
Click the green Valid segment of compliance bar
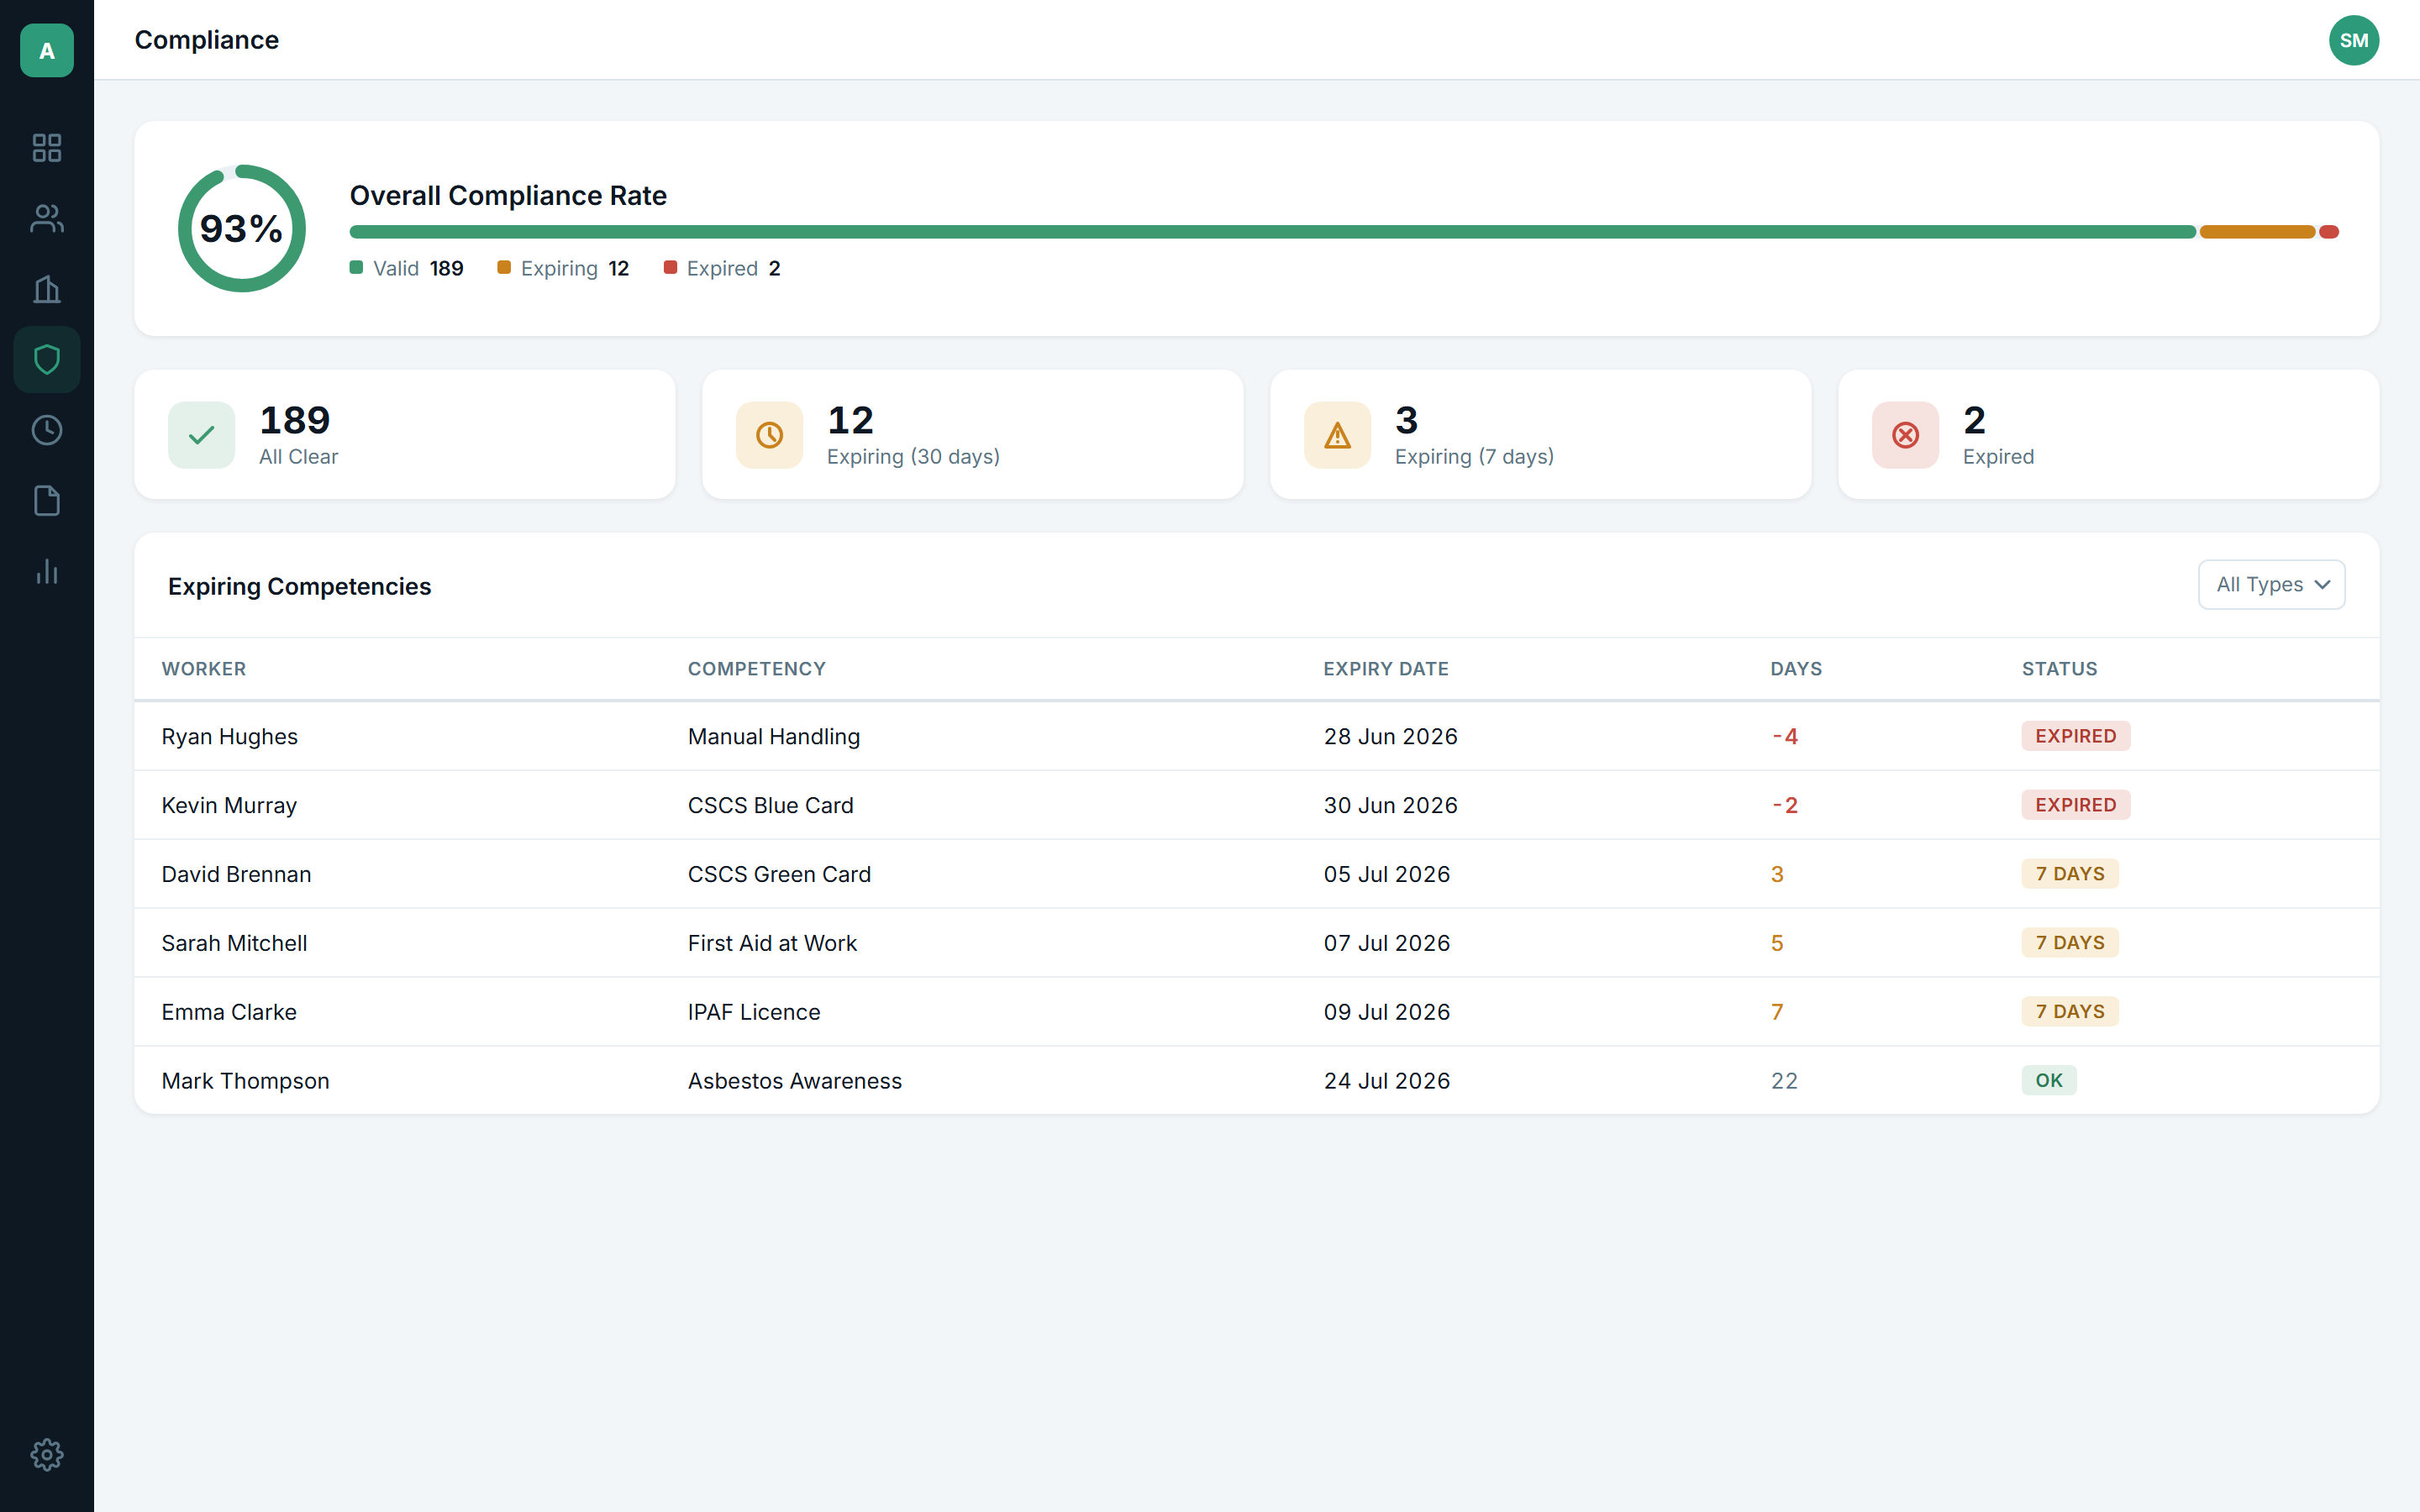(x=1272, y=232)
